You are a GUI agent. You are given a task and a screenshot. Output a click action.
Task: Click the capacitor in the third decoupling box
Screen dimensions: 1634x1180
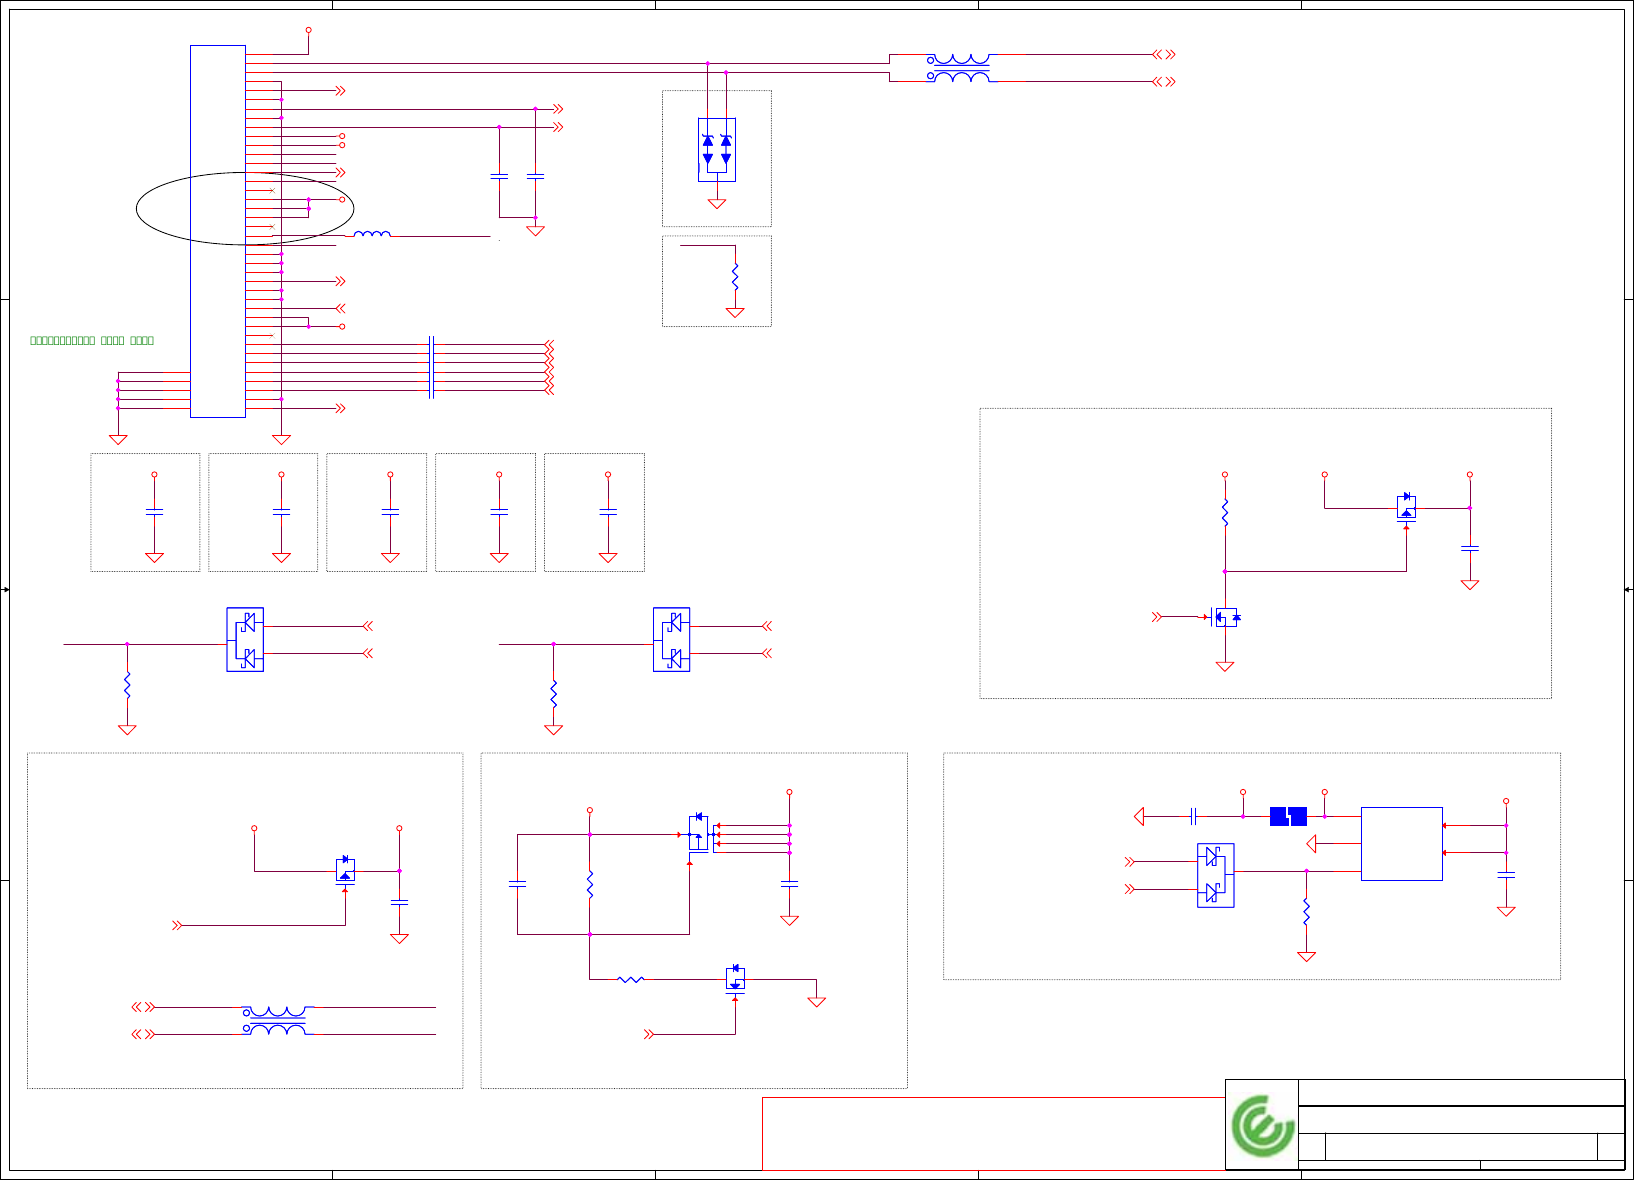[390, 512]
